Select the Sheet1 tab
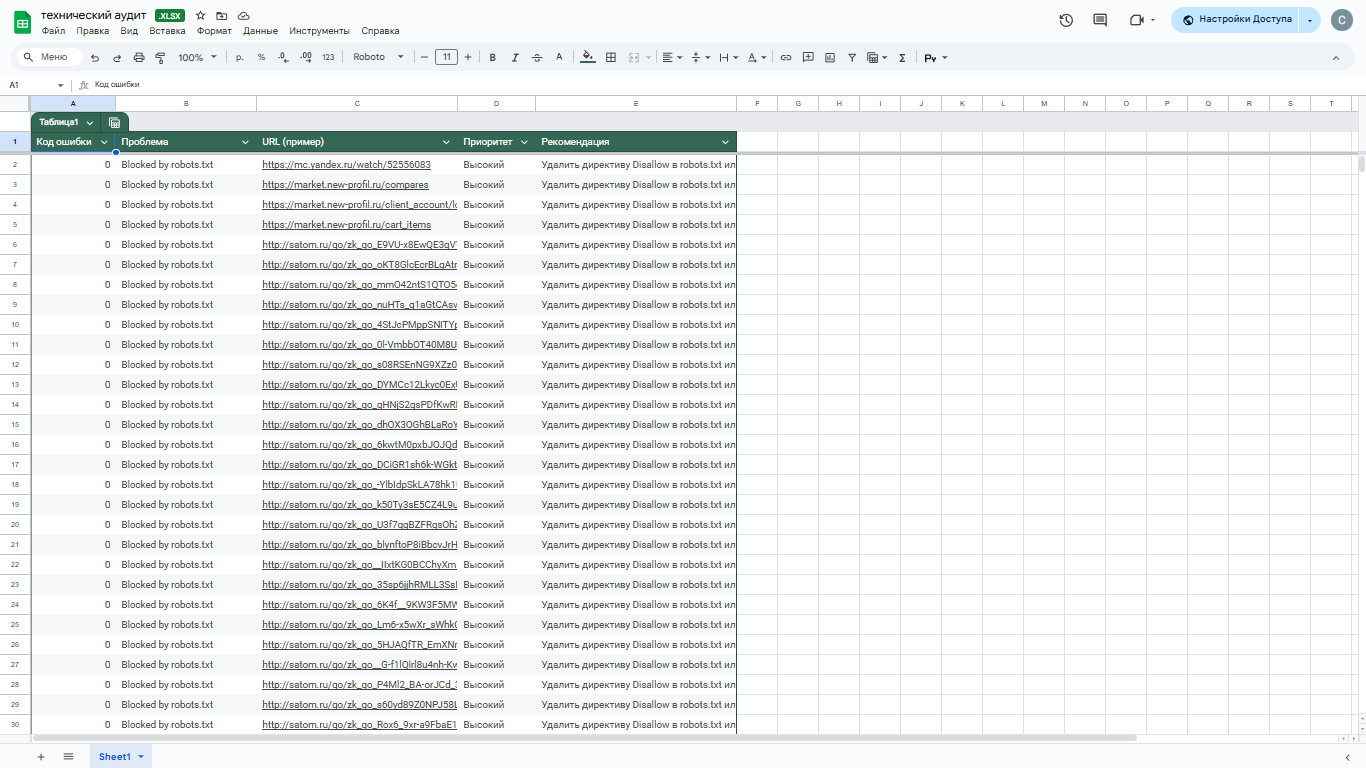This screenshot has width=1366, height=768. click(120, 757)
